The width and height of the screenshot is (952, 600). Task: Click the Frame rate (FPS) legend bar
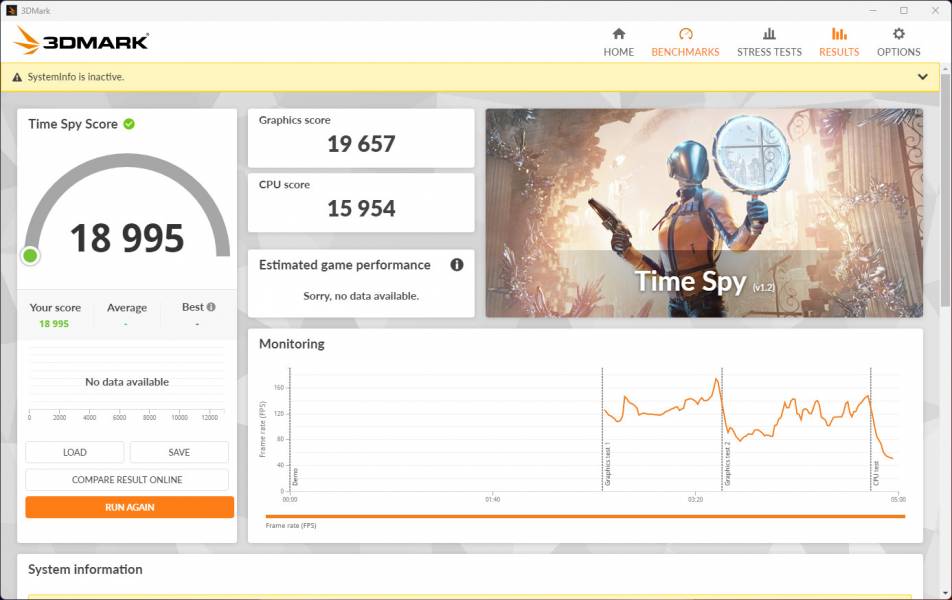585,517
